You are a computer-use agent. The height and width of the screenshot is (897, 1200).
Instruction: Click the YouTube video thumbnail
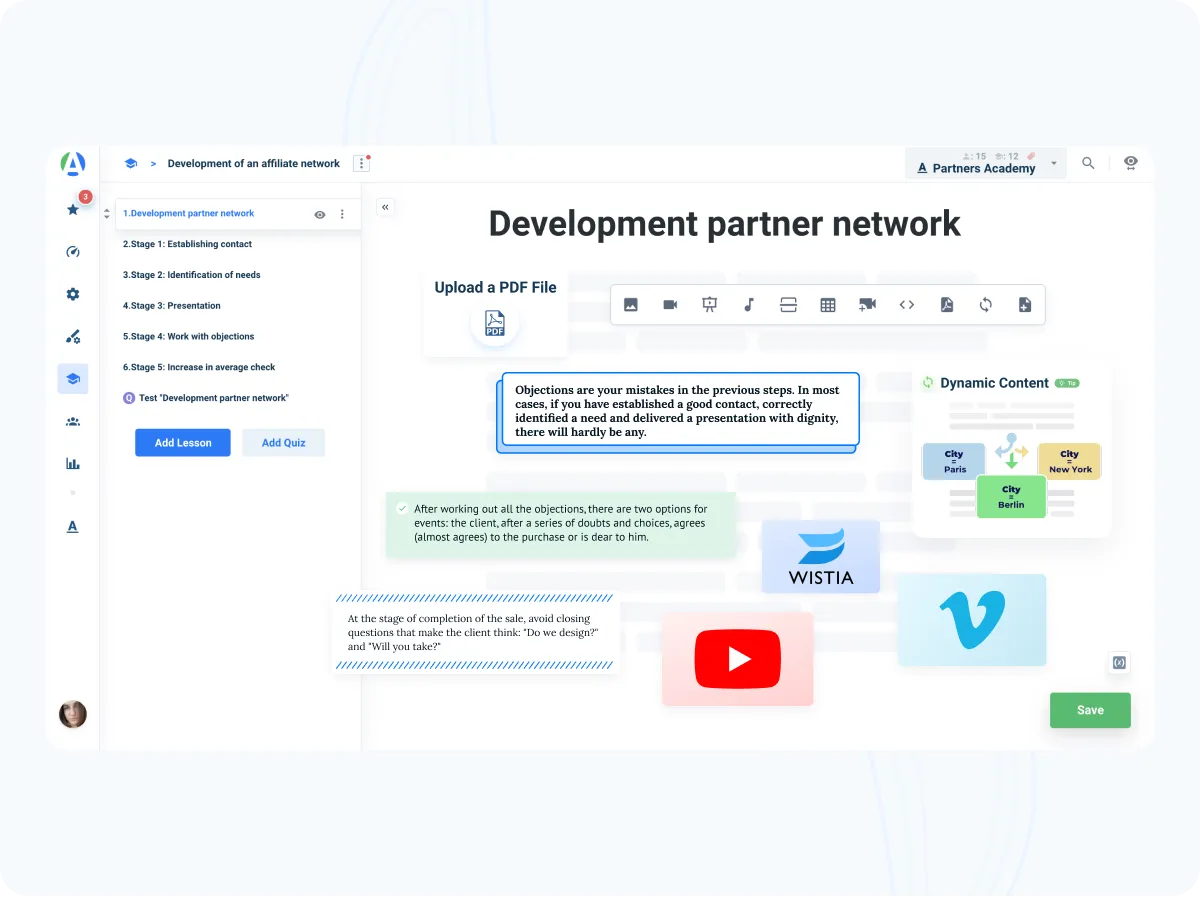738,659
